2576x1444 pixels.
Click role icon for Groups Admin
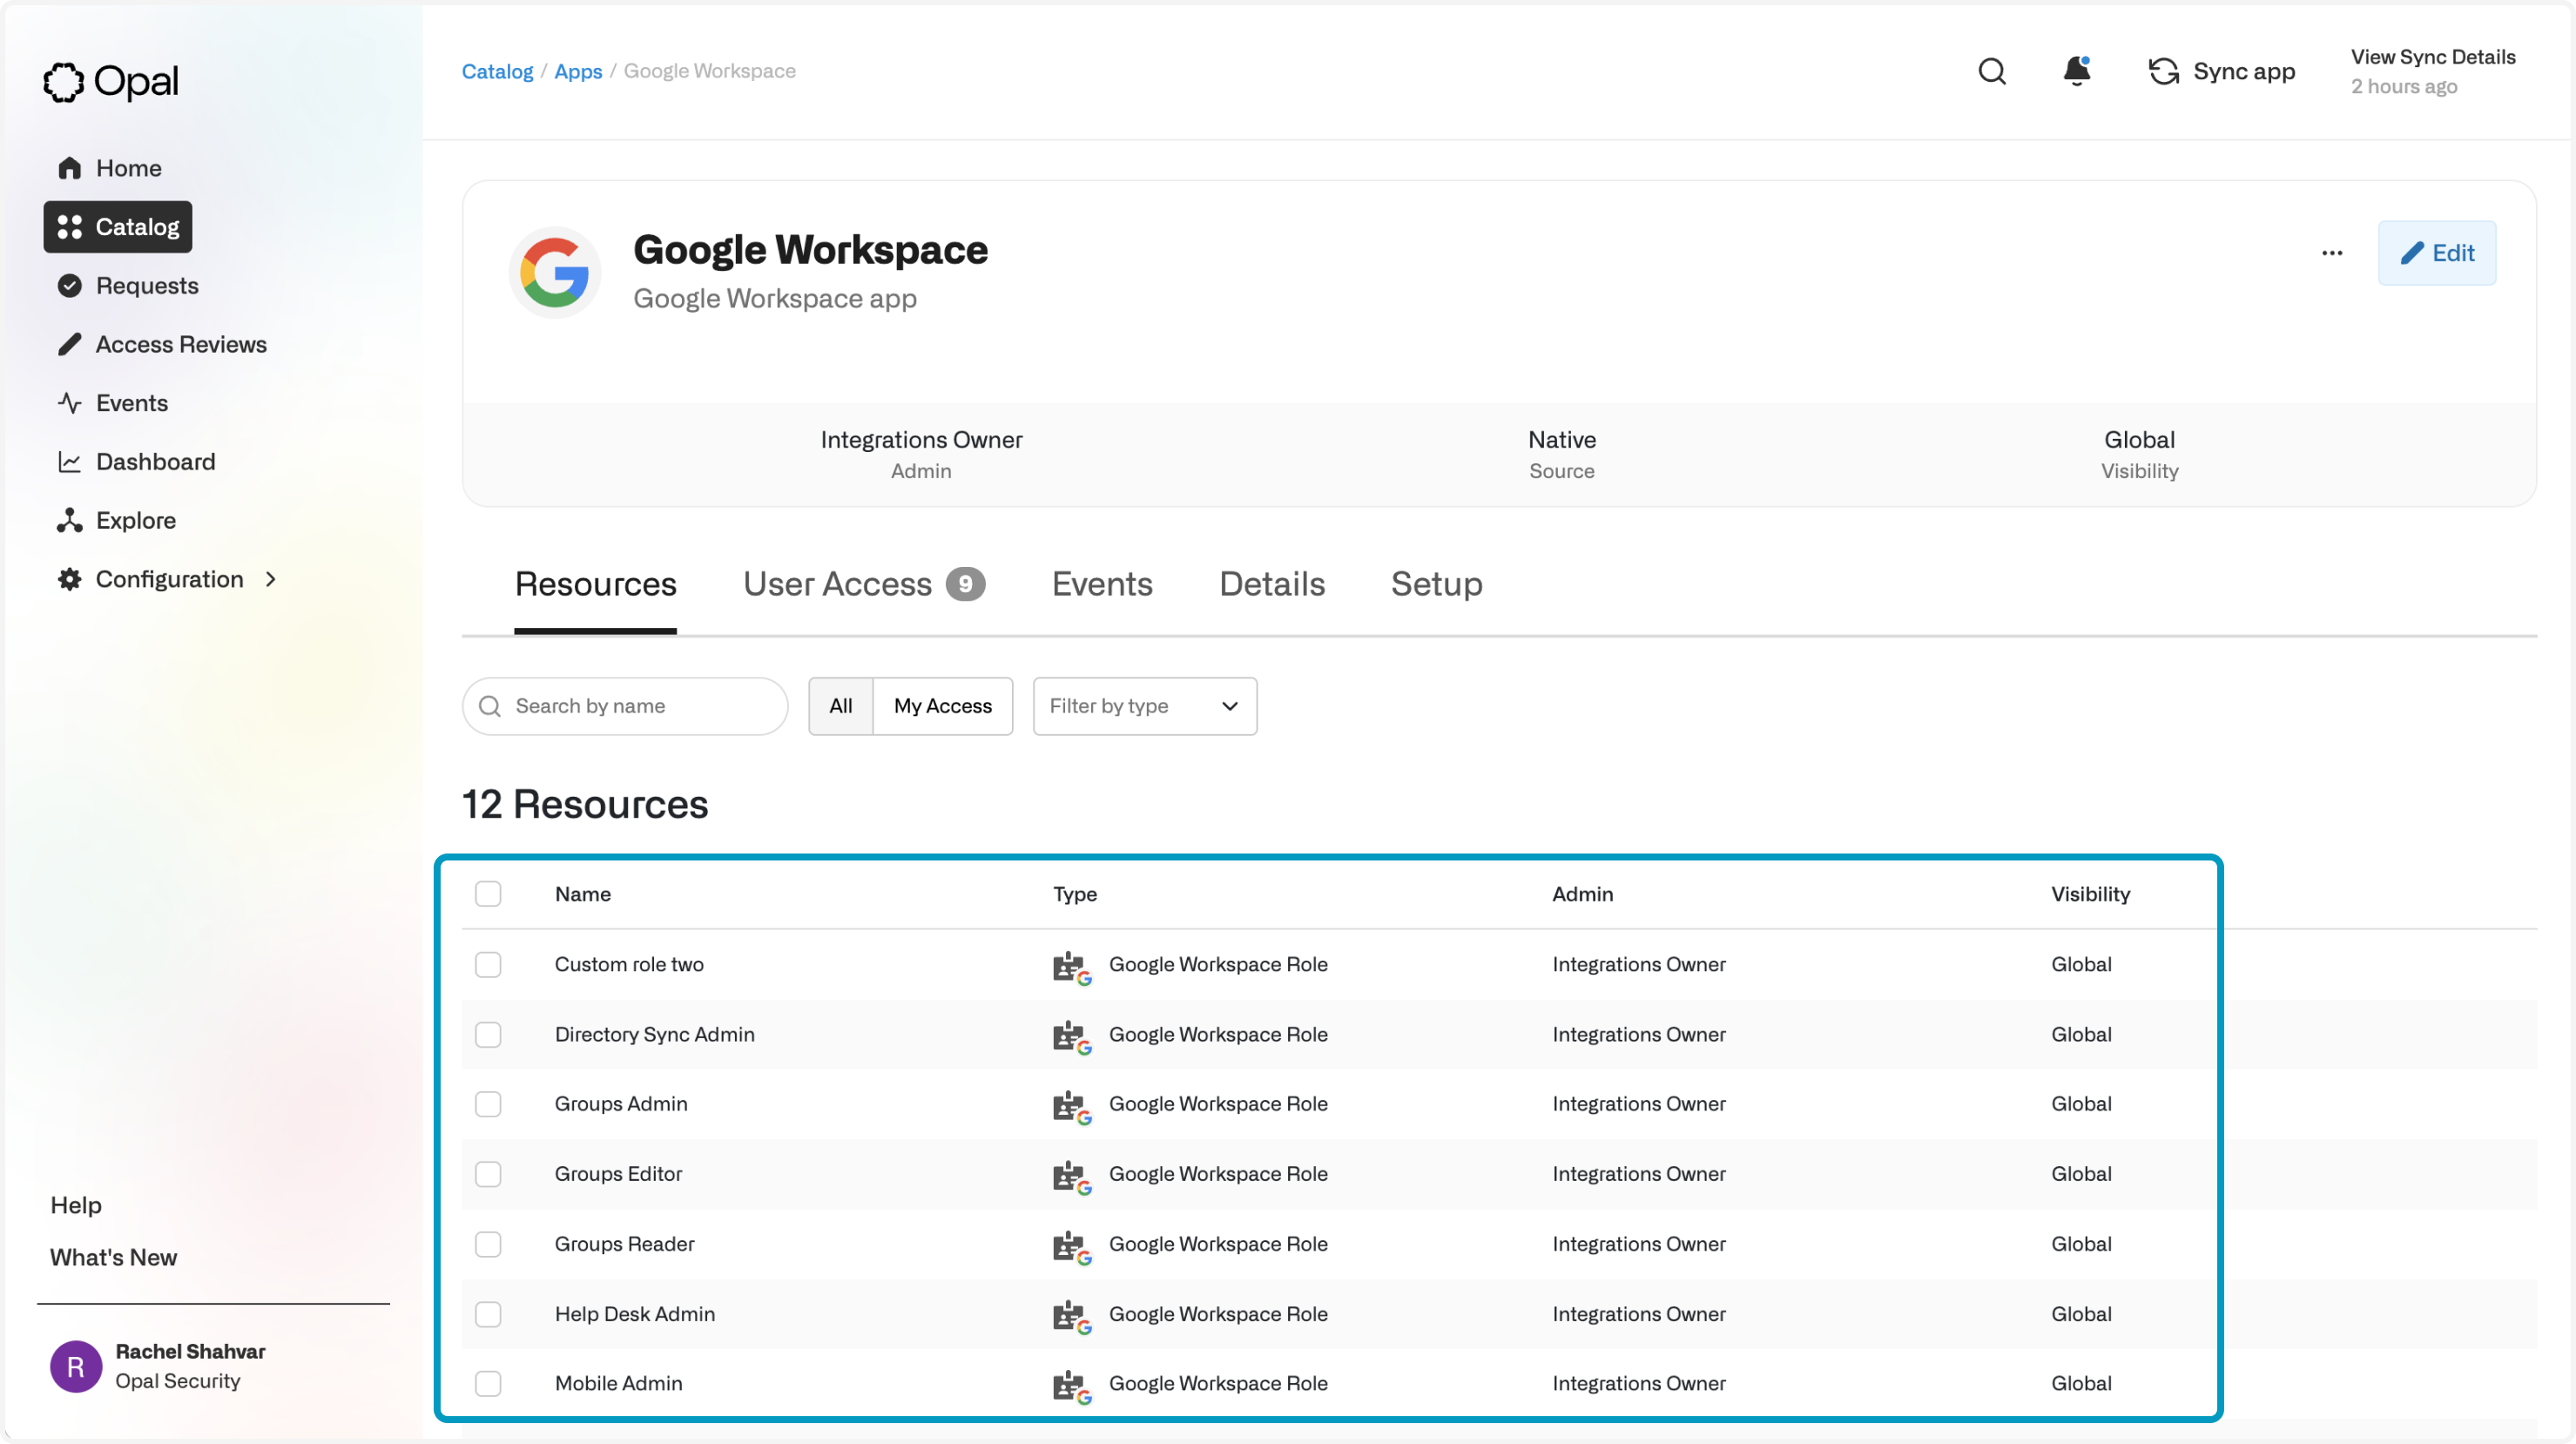point(1071,1106)
